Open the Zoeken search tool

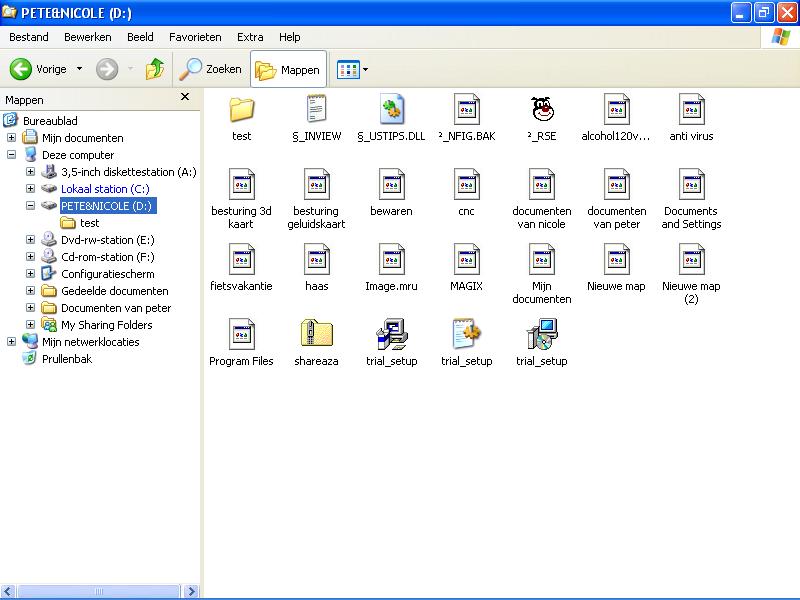(211, 69)
